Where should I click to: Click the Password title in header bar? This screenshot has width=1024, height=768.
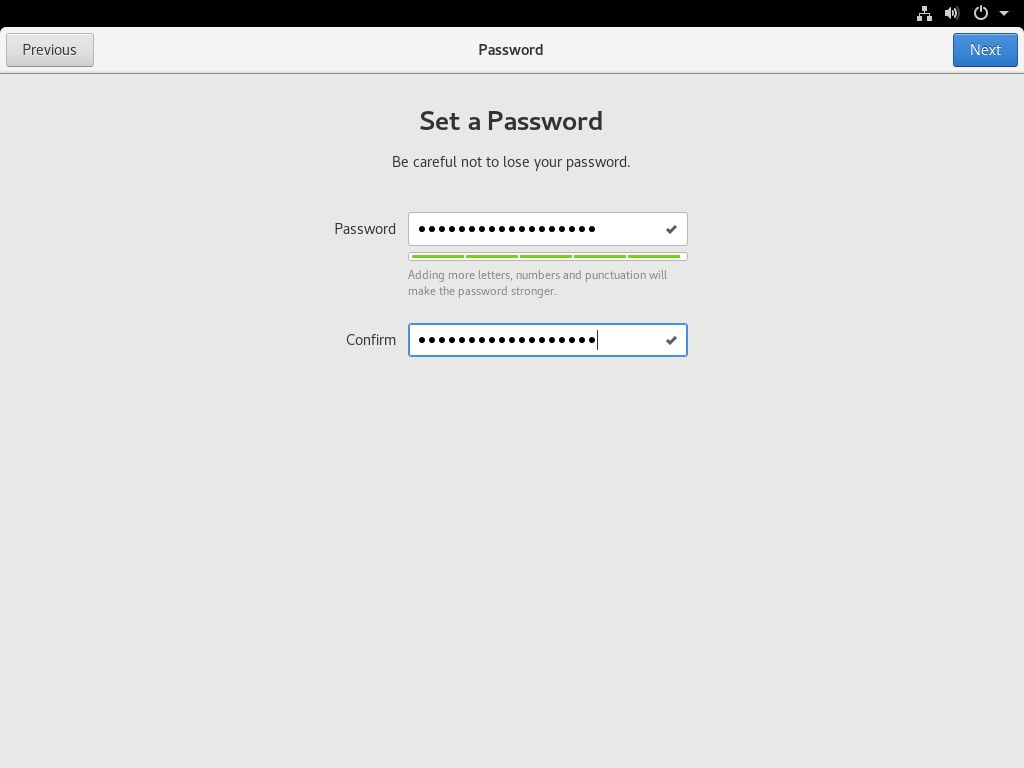pyautogui.click(x=511, y=50)
